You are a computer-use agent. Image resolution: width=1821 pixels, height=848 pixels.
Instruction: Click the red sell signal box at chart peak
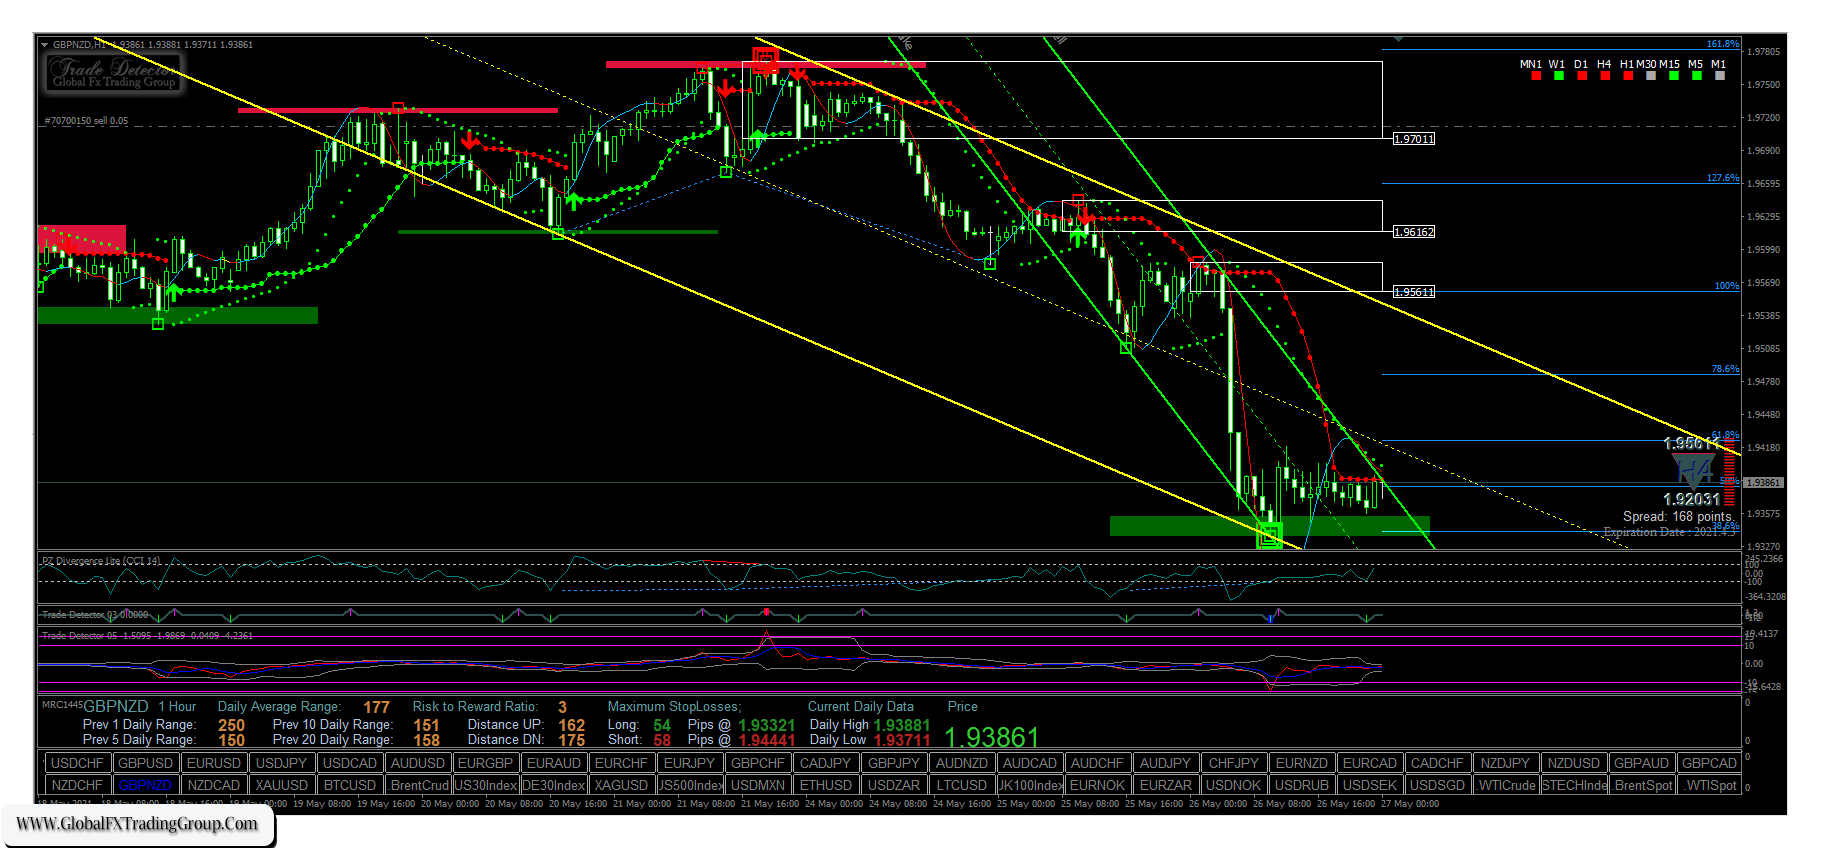(x=765, y=60)
